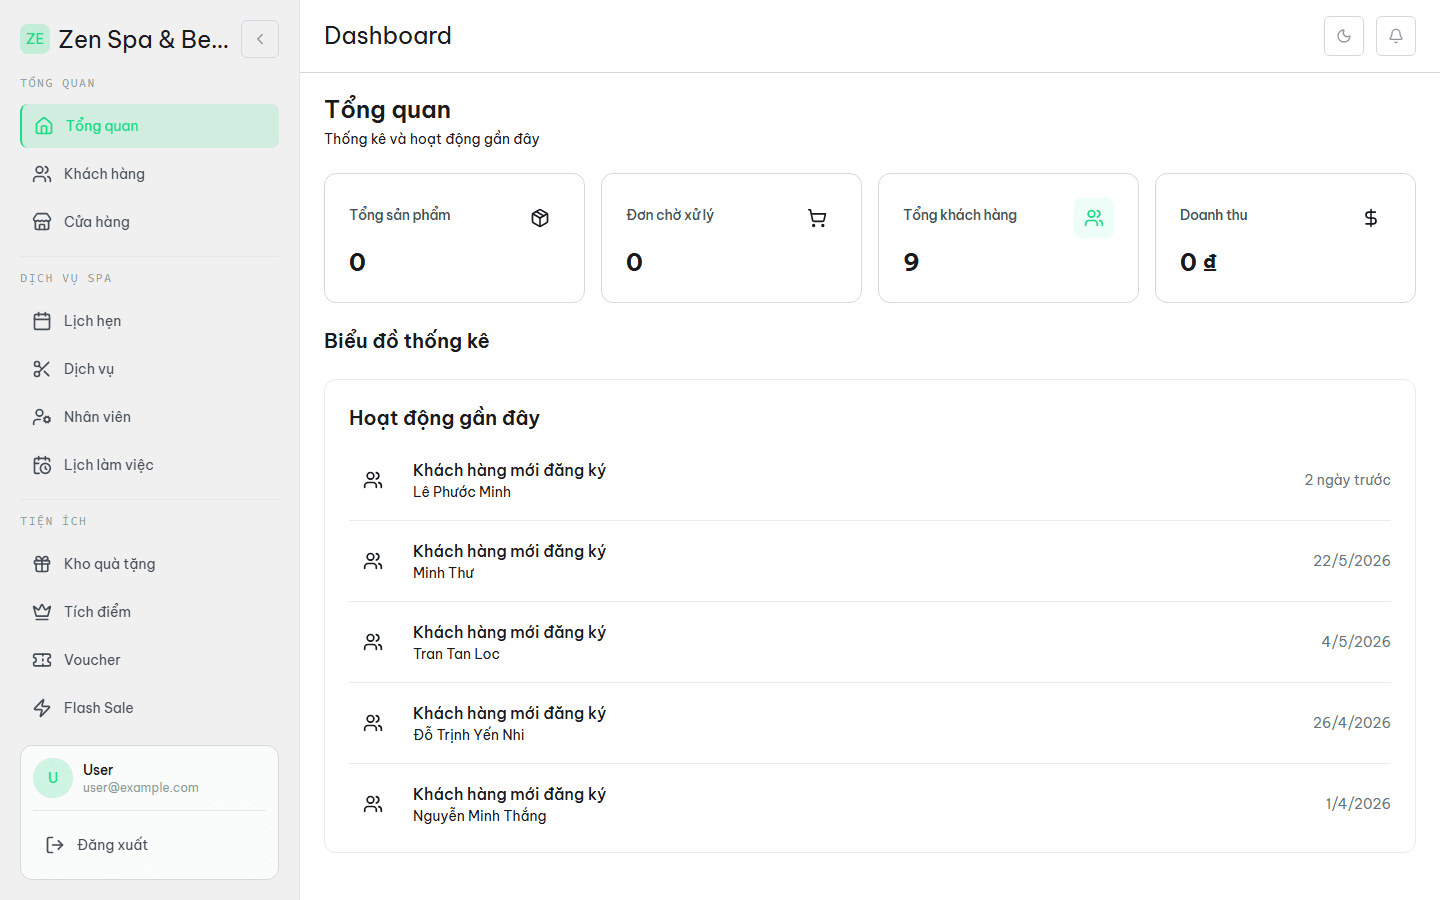1440x900 pixels.
Task: Click the date 4/5/2026
Action: pos(1356,642)
